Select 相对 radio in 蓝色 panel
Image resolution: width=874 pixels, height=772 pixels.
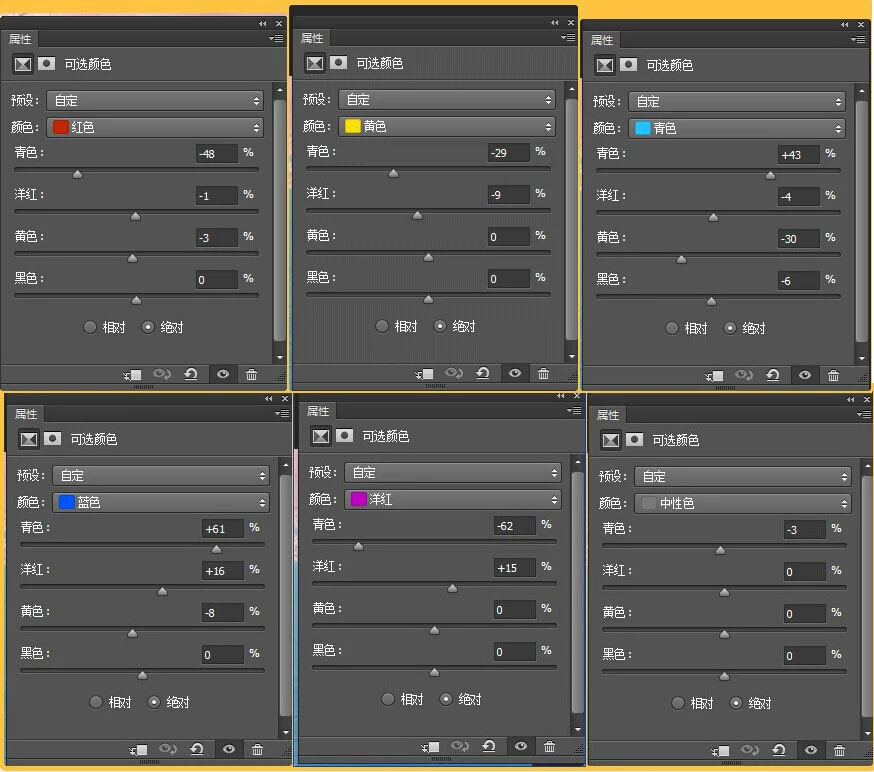point(96,702)
